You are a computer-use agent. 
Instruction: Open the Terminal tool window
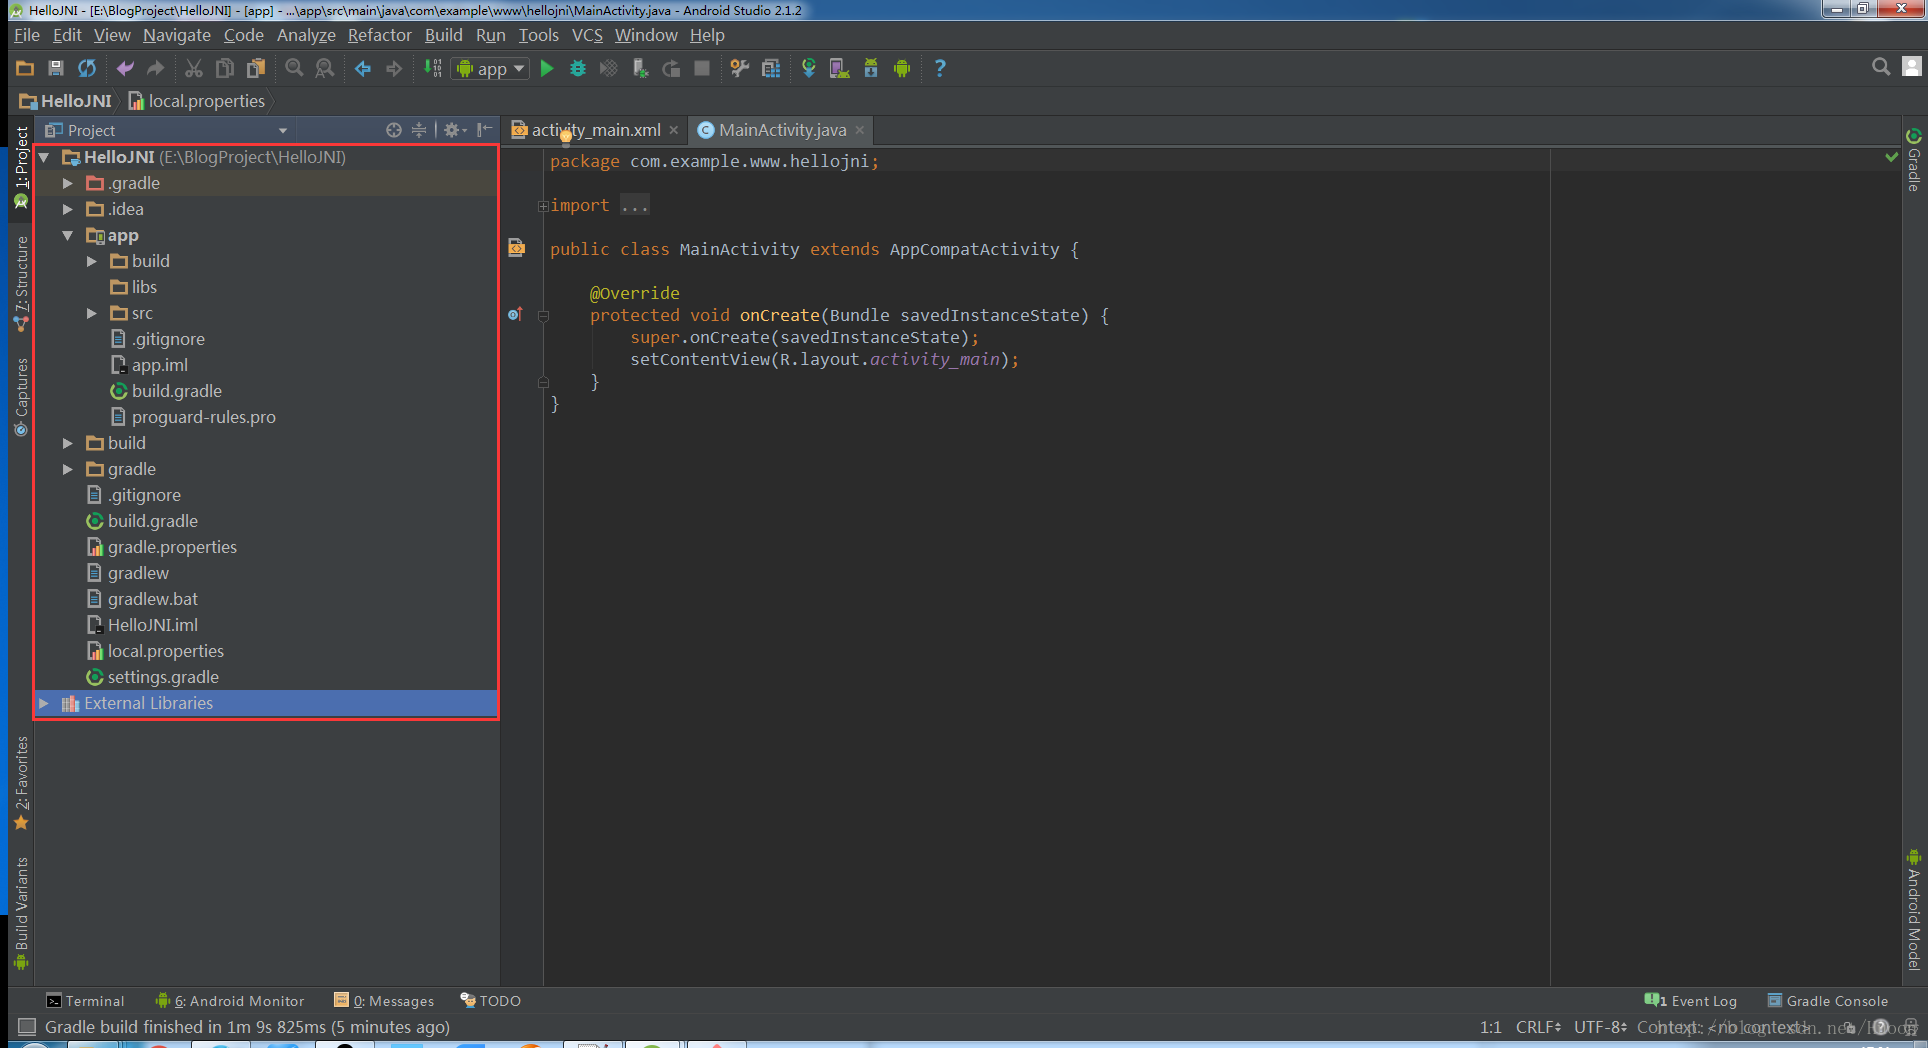coord(86,1001)
